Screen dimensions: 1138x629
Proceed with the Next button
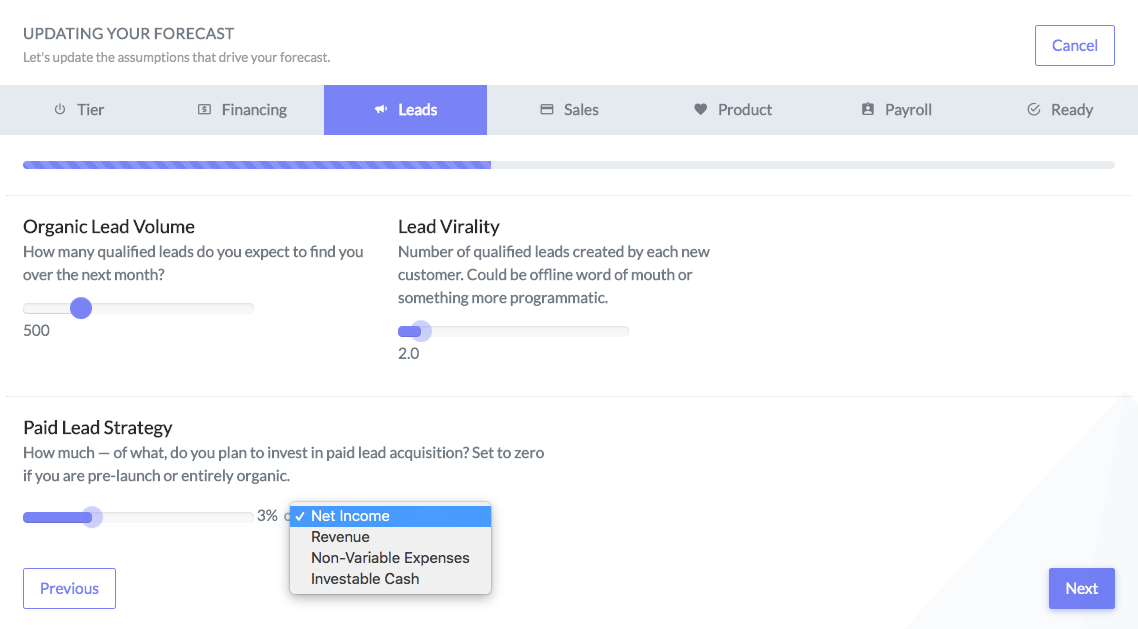pyautogui.click(x=1081, y=589)
